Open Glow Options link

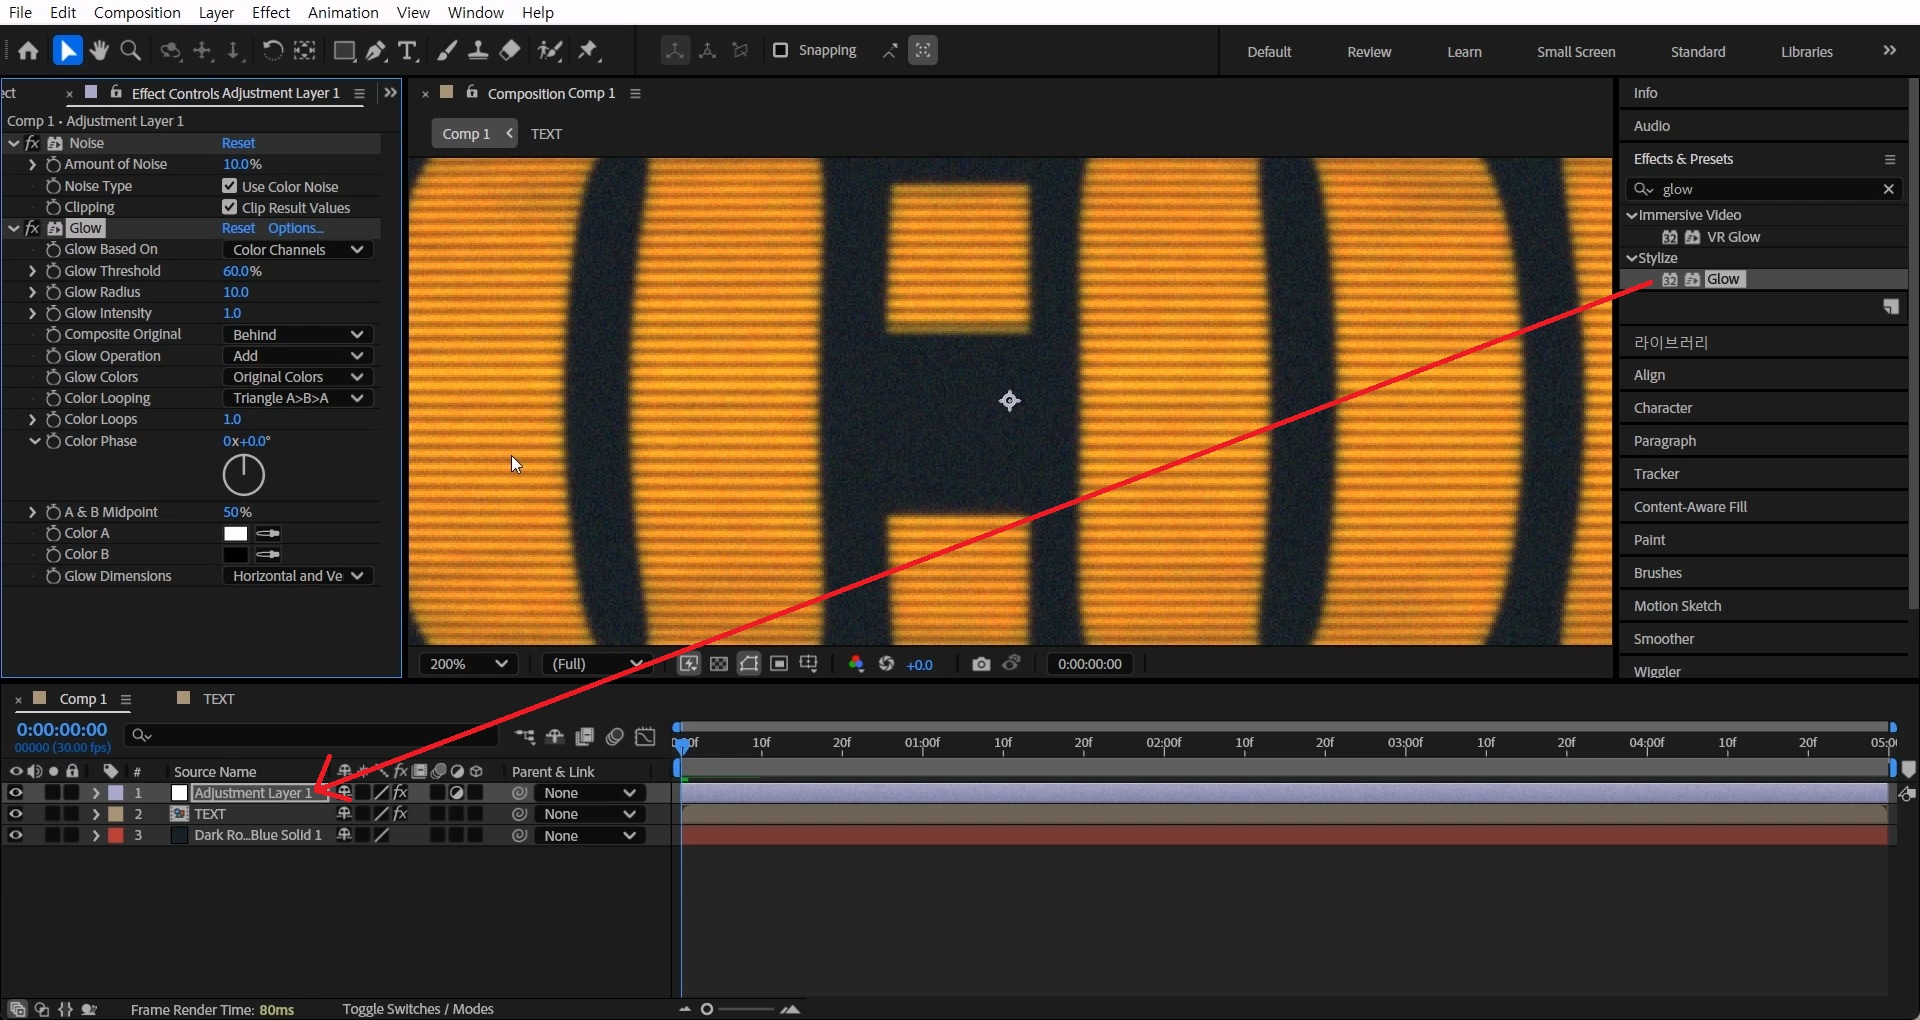295,228
